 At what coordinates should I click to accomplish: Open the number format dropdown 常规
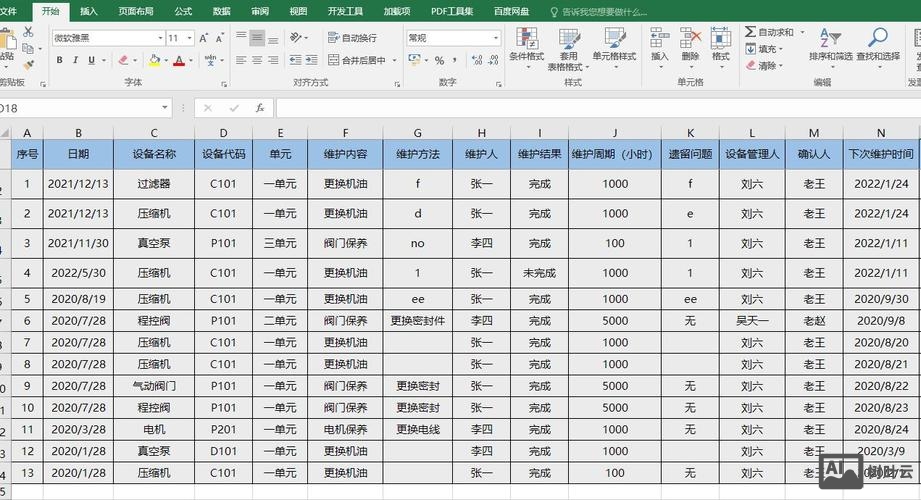click(496, 38)
